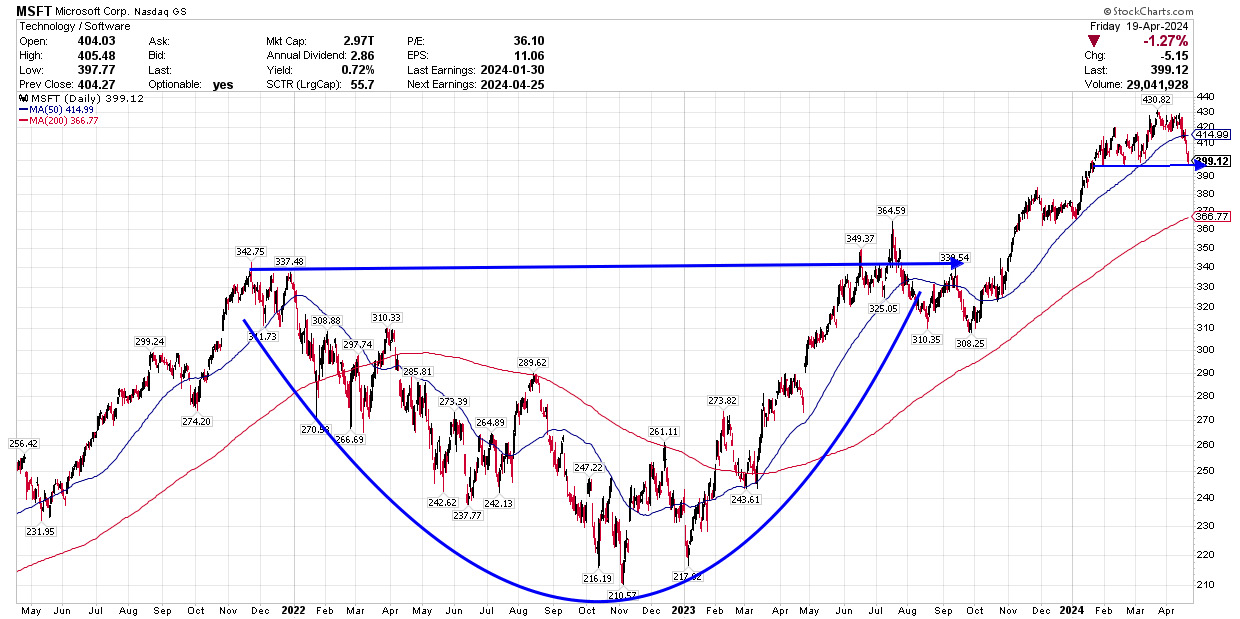Select the Next Earnings date 2024-04-25
The height and width of the screenshot is (619, 1240).
point(511,85)
